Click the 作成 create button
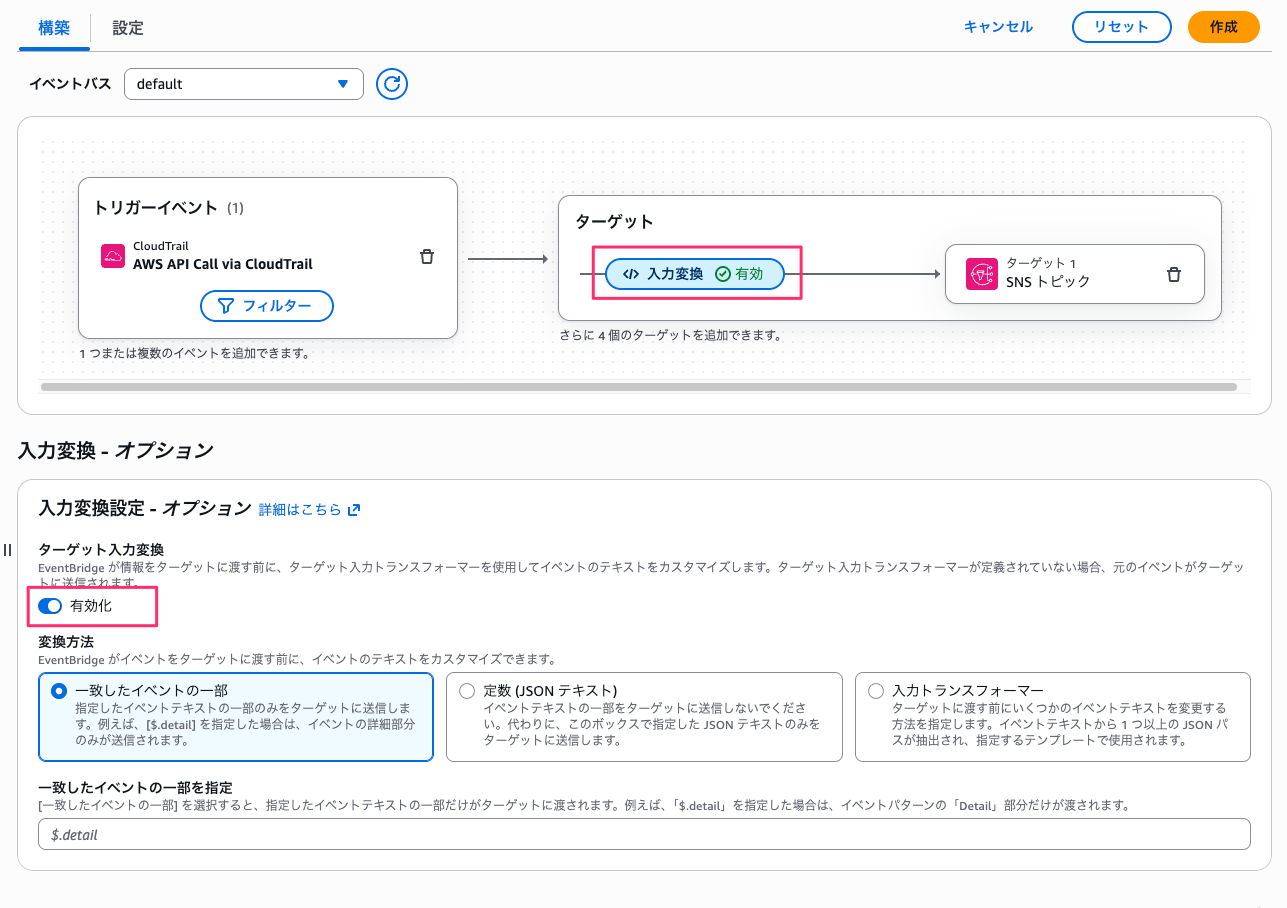The width and height of the screenshot is (1287, 908). tap(1223, 27)
